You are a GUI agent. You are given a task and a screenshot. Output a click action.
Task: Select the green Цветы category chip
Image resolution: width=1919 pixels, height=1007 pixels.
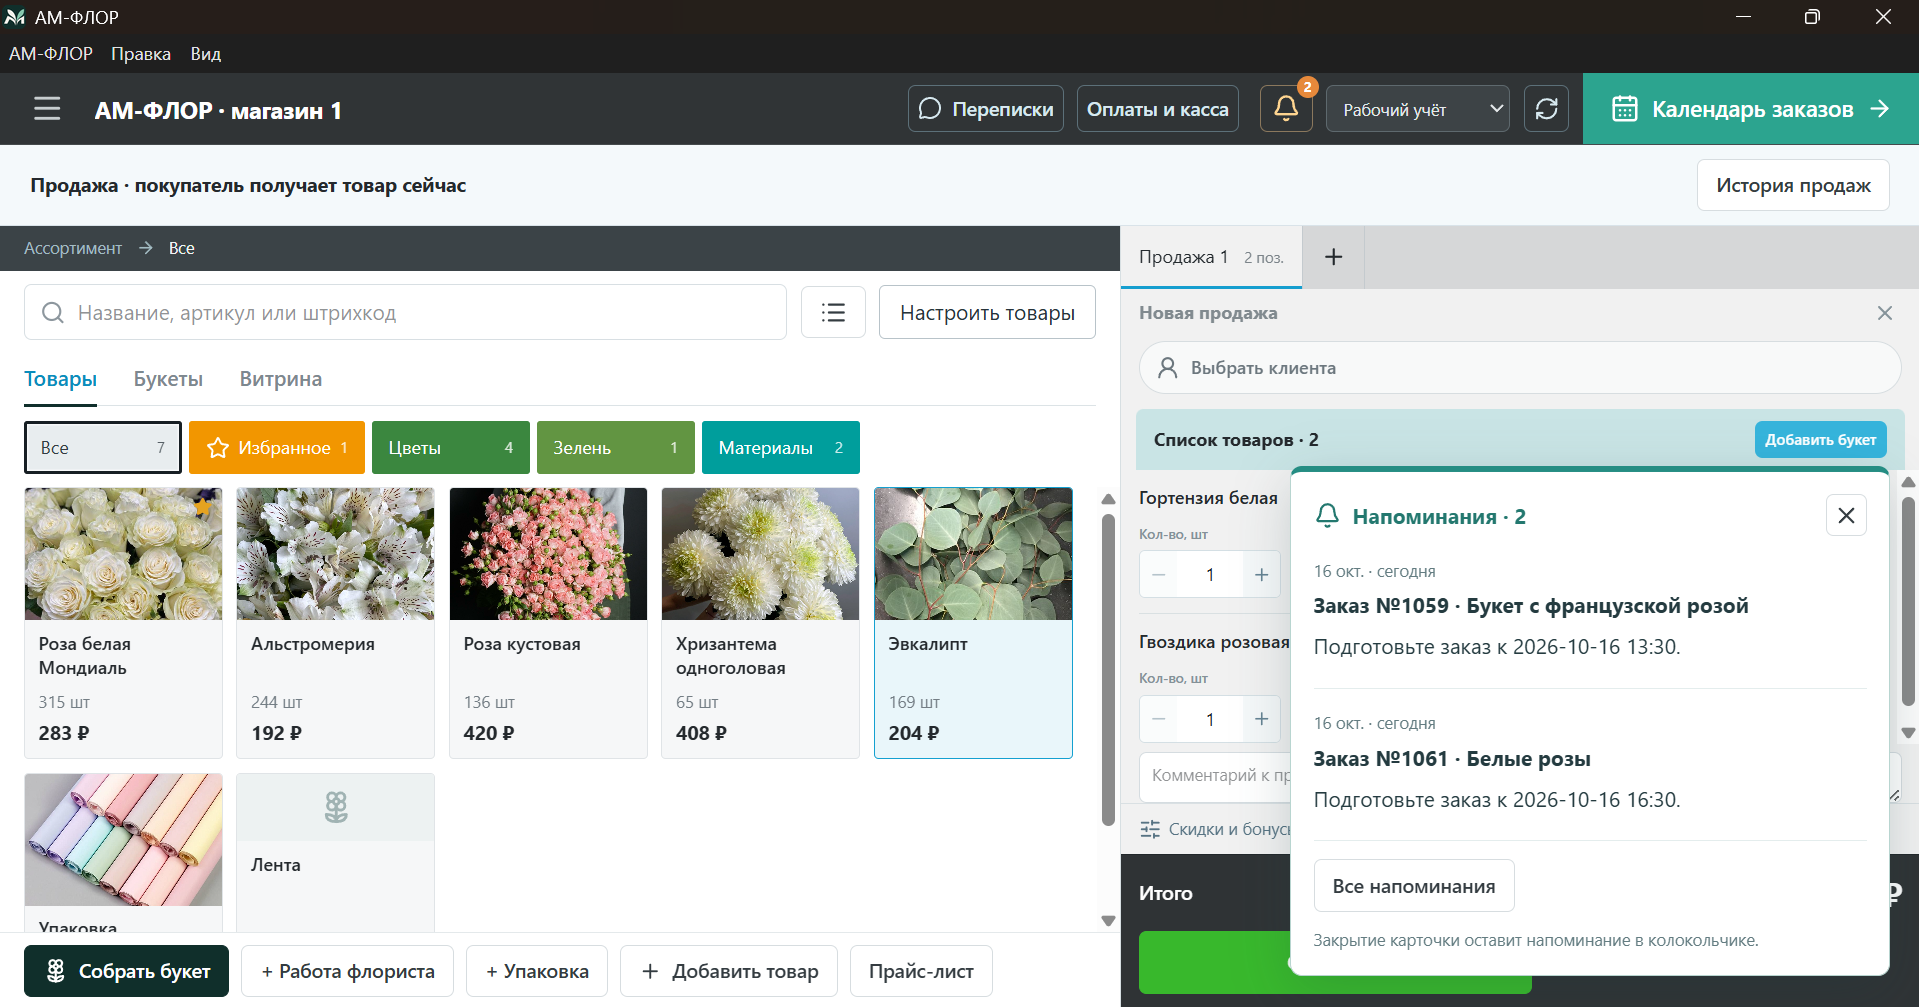[451, 448]
